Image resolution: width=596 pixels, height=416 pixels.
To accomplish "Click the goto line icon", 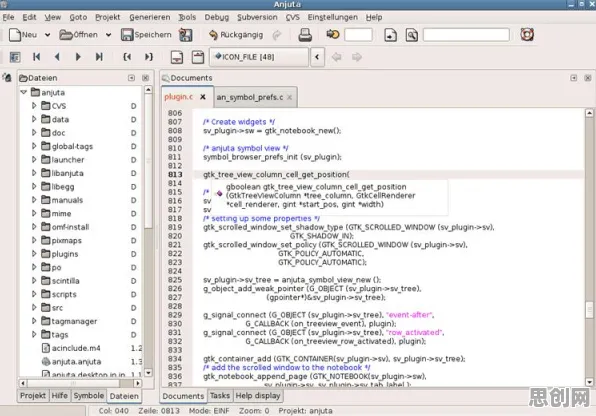I will click(333, 35).
